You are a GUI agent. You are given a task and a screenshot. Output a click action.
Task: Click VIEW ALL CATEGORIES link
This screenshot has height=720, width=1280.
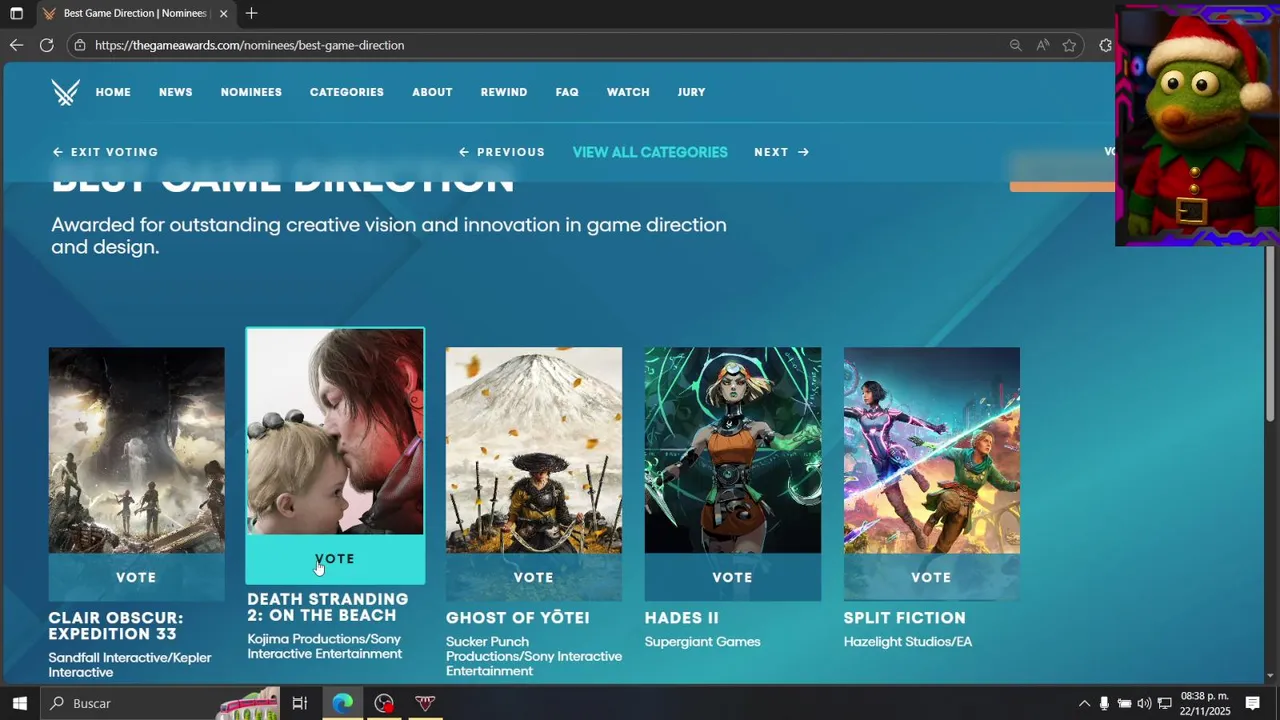click(x=650, y=152)
